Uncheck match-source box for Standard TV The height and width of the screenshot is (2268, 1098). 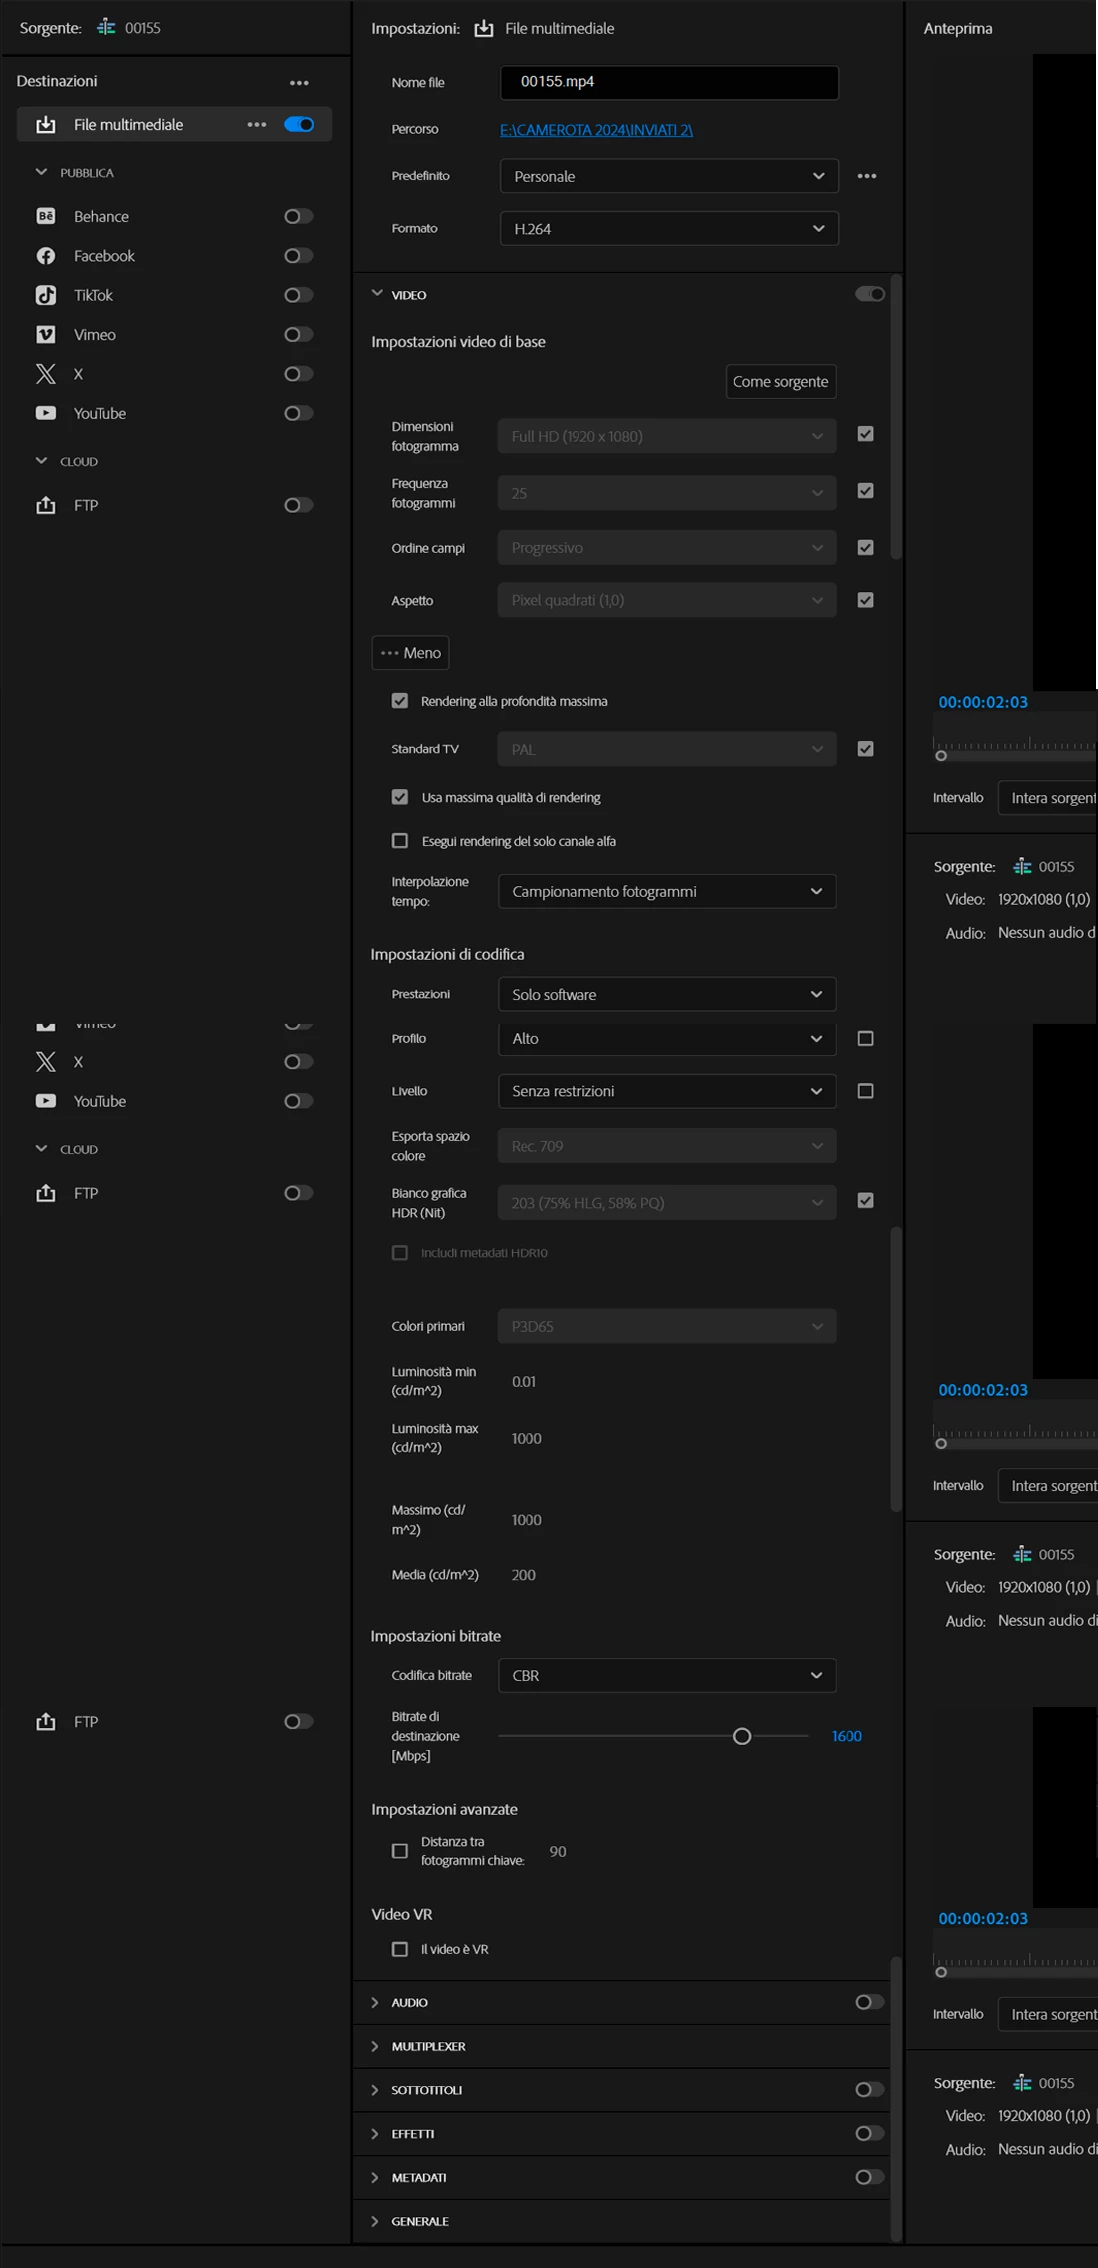pos(866,749)
